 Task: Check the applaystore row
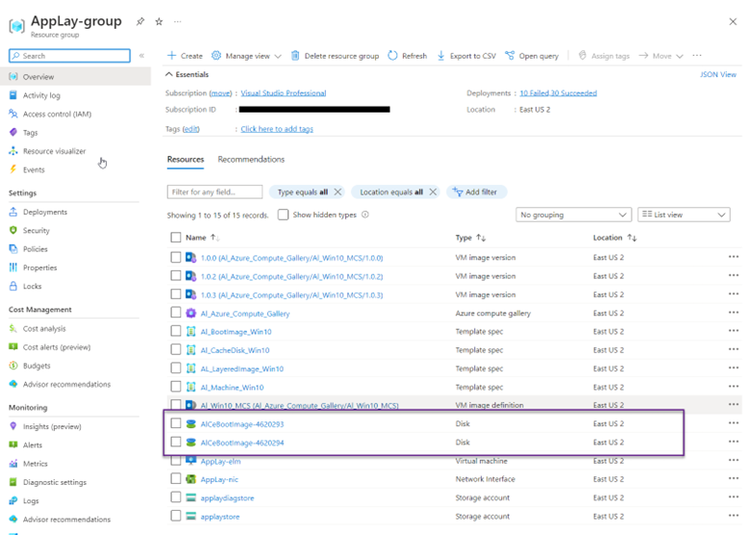coord(176,516)
